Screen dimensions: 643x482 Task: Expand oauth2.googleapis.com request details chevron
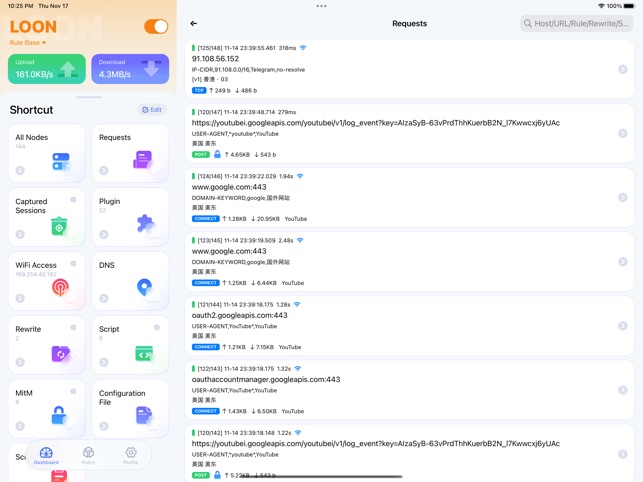point(622,325)
